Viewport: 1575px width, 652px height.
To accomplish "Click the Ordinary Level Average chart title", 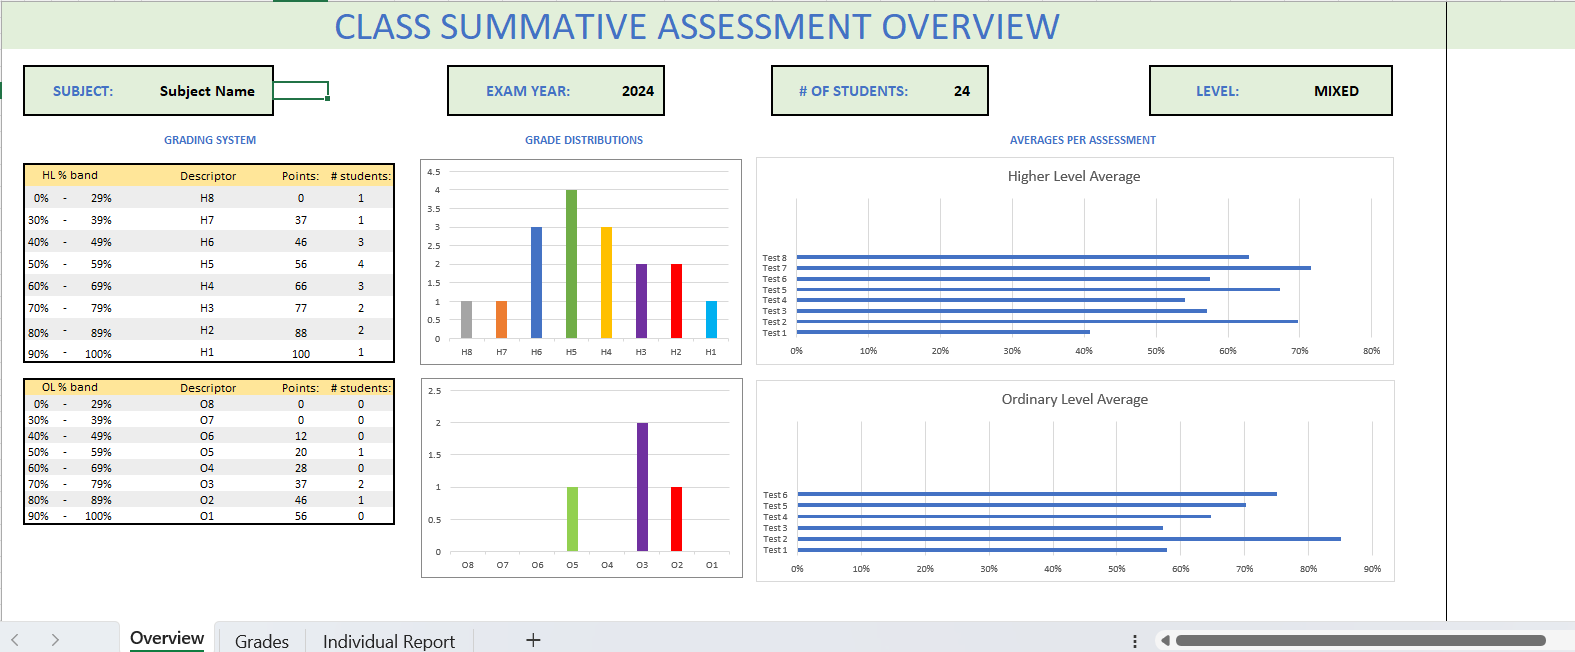I will [x=1074, y=399].
